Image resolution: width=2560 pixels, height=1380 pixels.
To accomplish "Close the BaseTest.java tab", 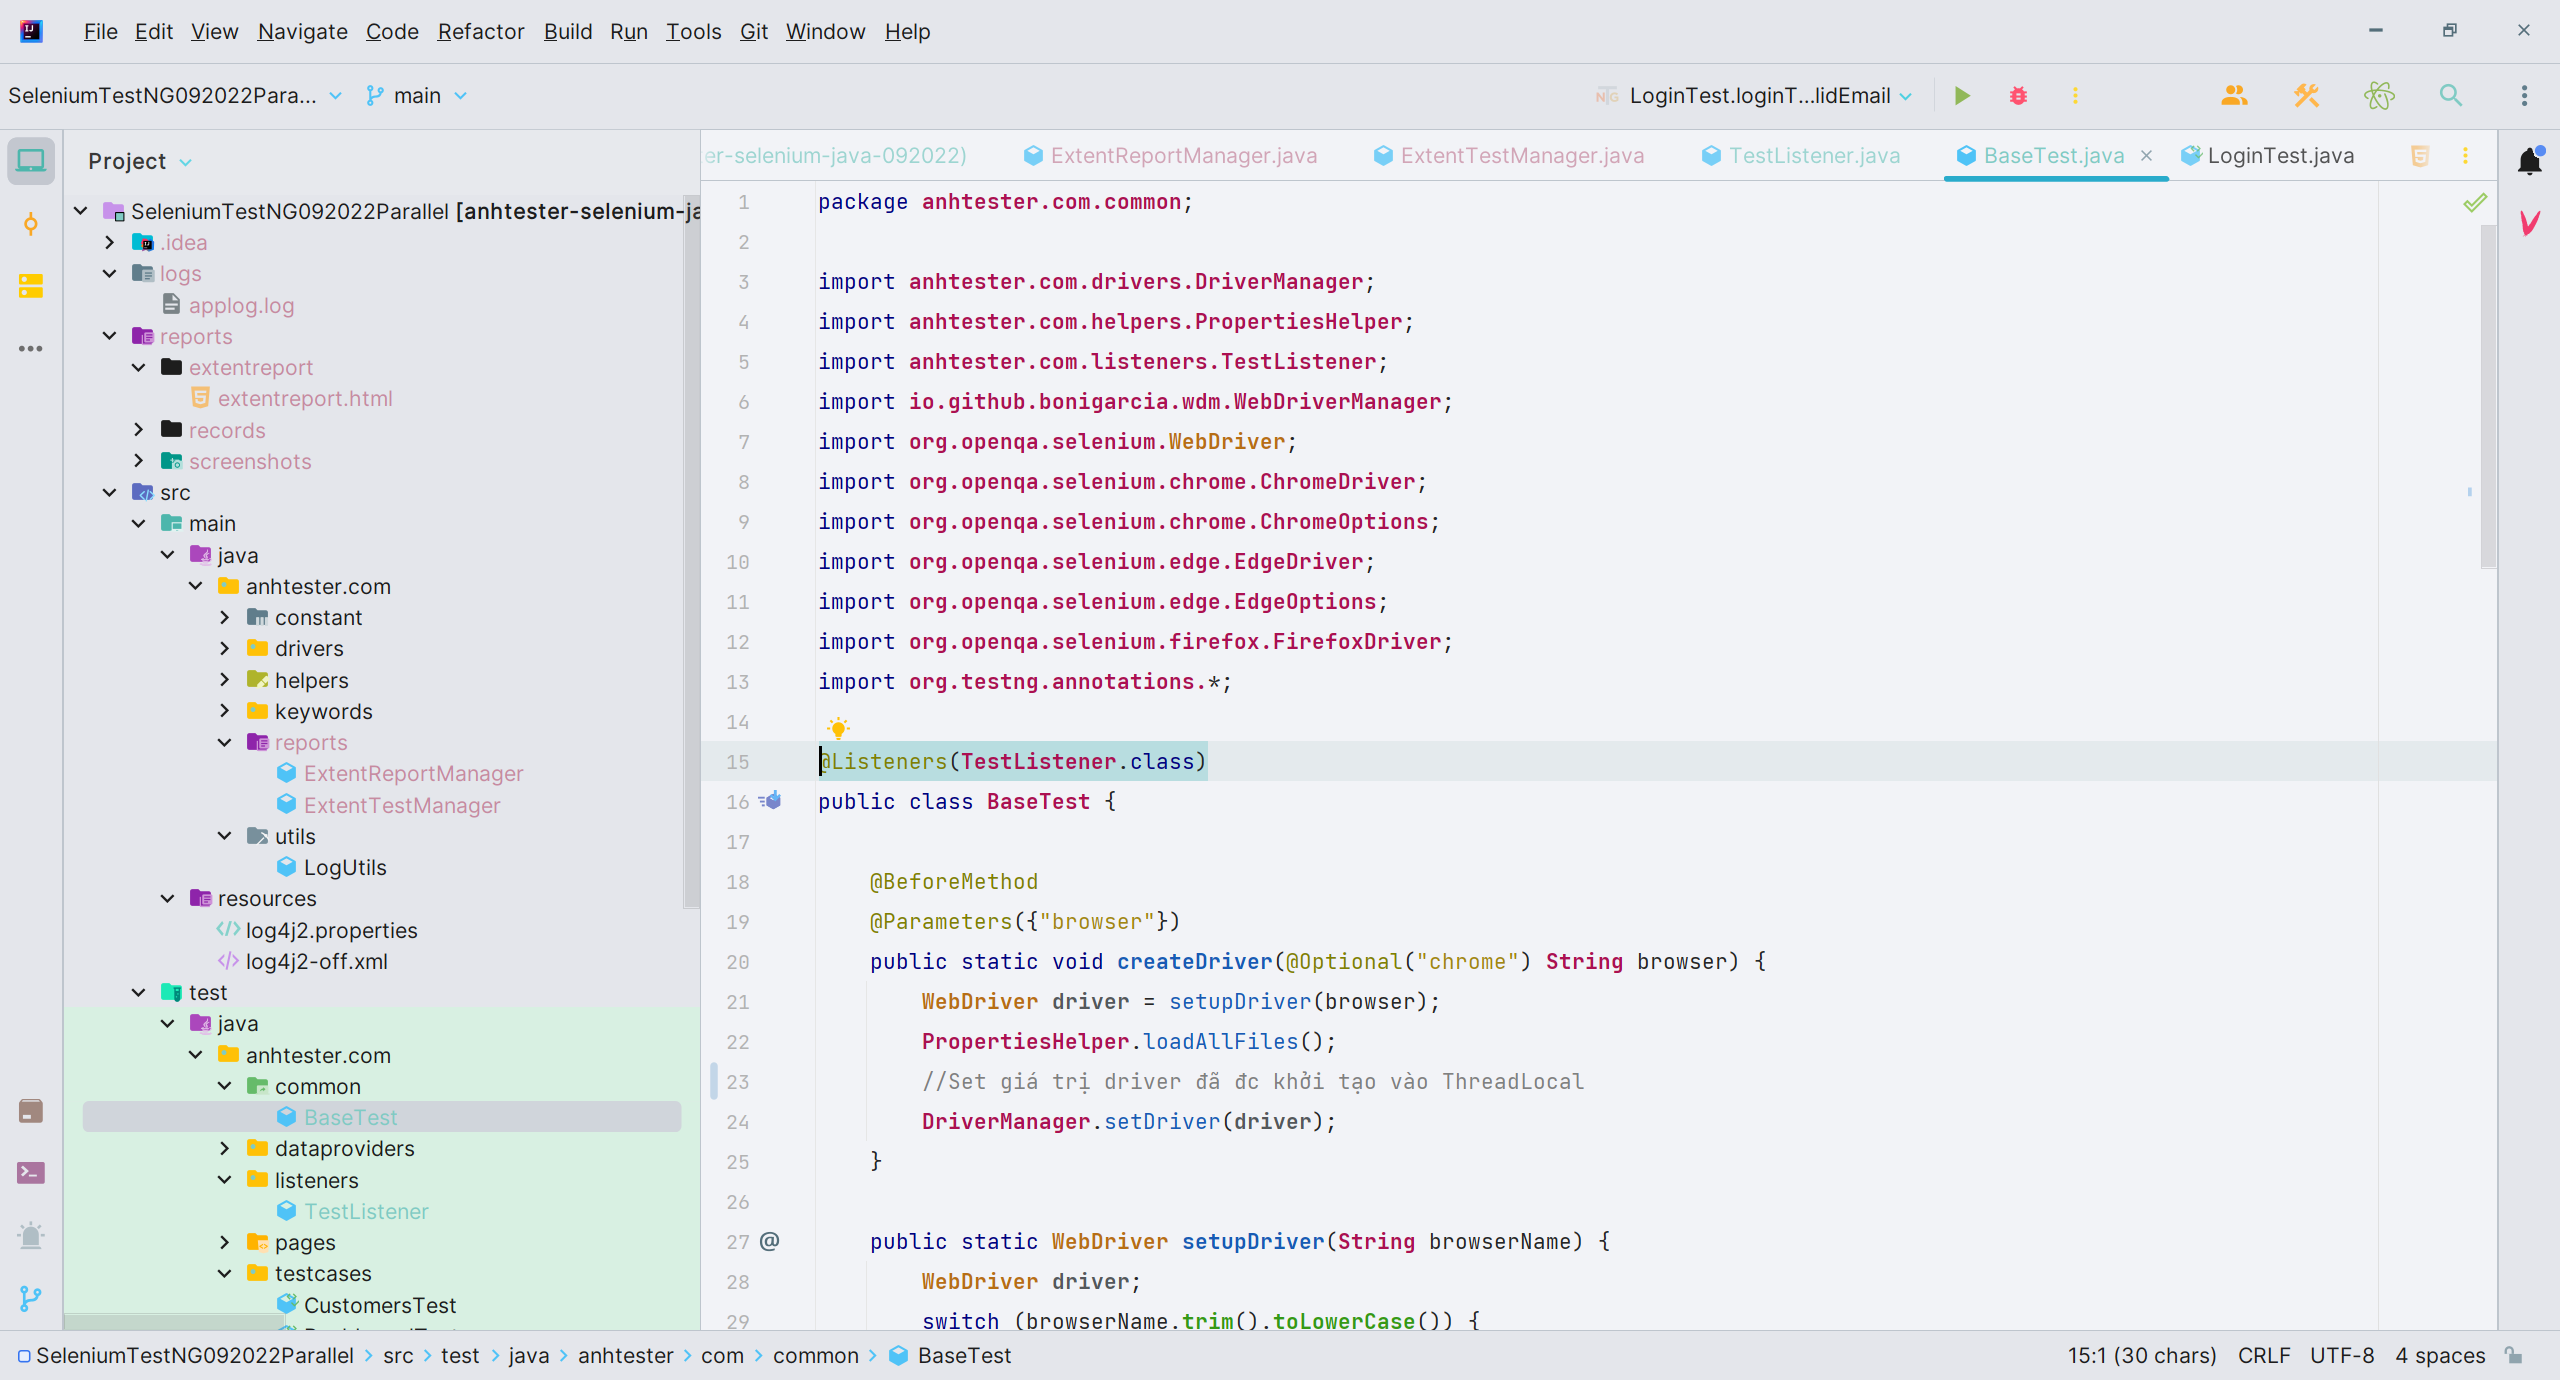I will tap(2146, 156).
